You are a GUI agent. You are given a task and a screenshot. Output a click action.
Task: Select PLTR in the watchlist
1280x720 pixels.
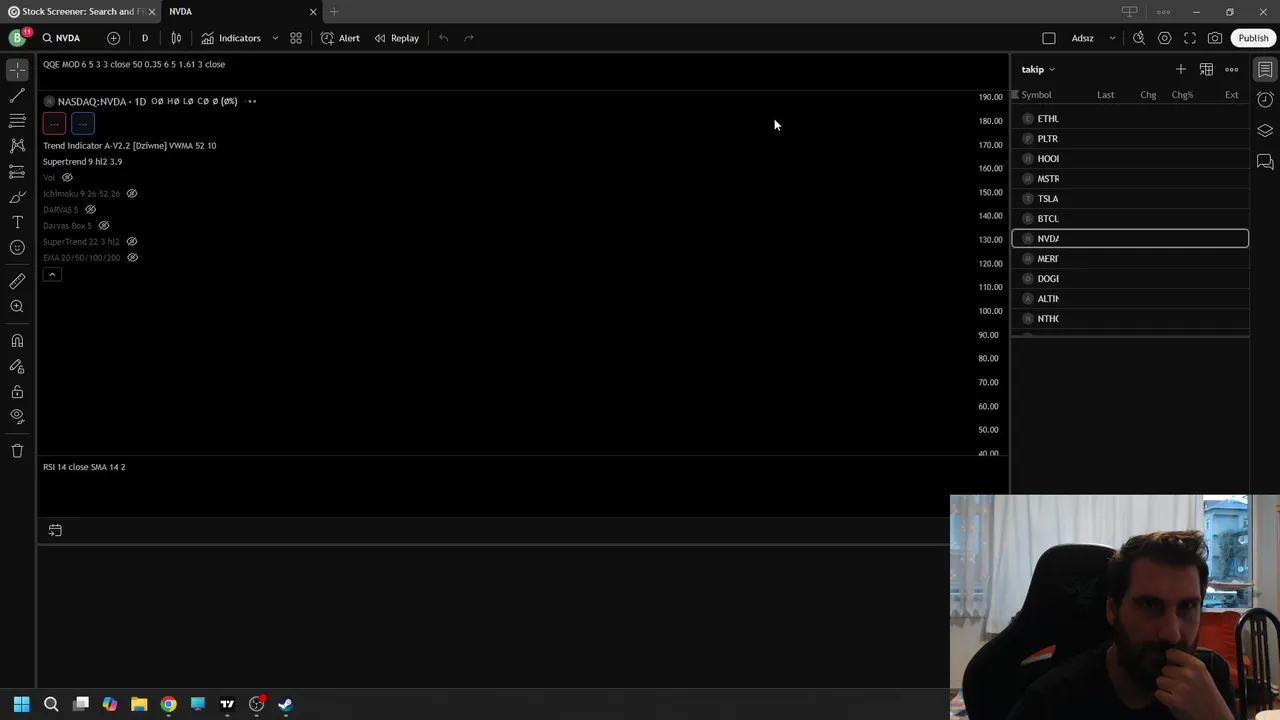(x=1130, y=139)
